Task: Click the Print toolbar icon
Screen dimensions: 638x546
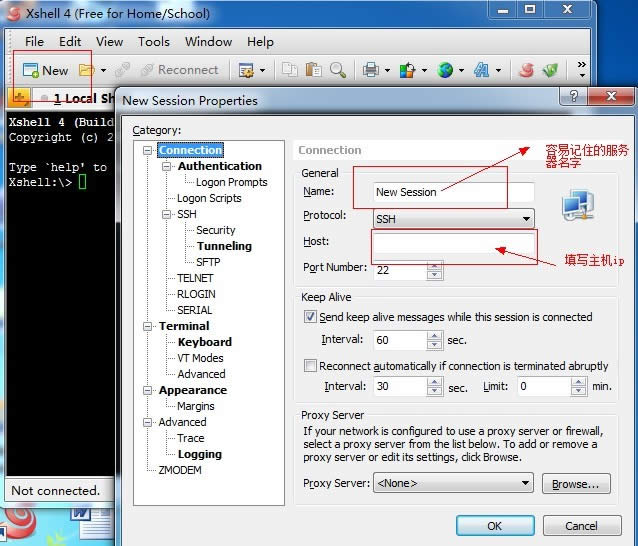Action: point(371,70)
